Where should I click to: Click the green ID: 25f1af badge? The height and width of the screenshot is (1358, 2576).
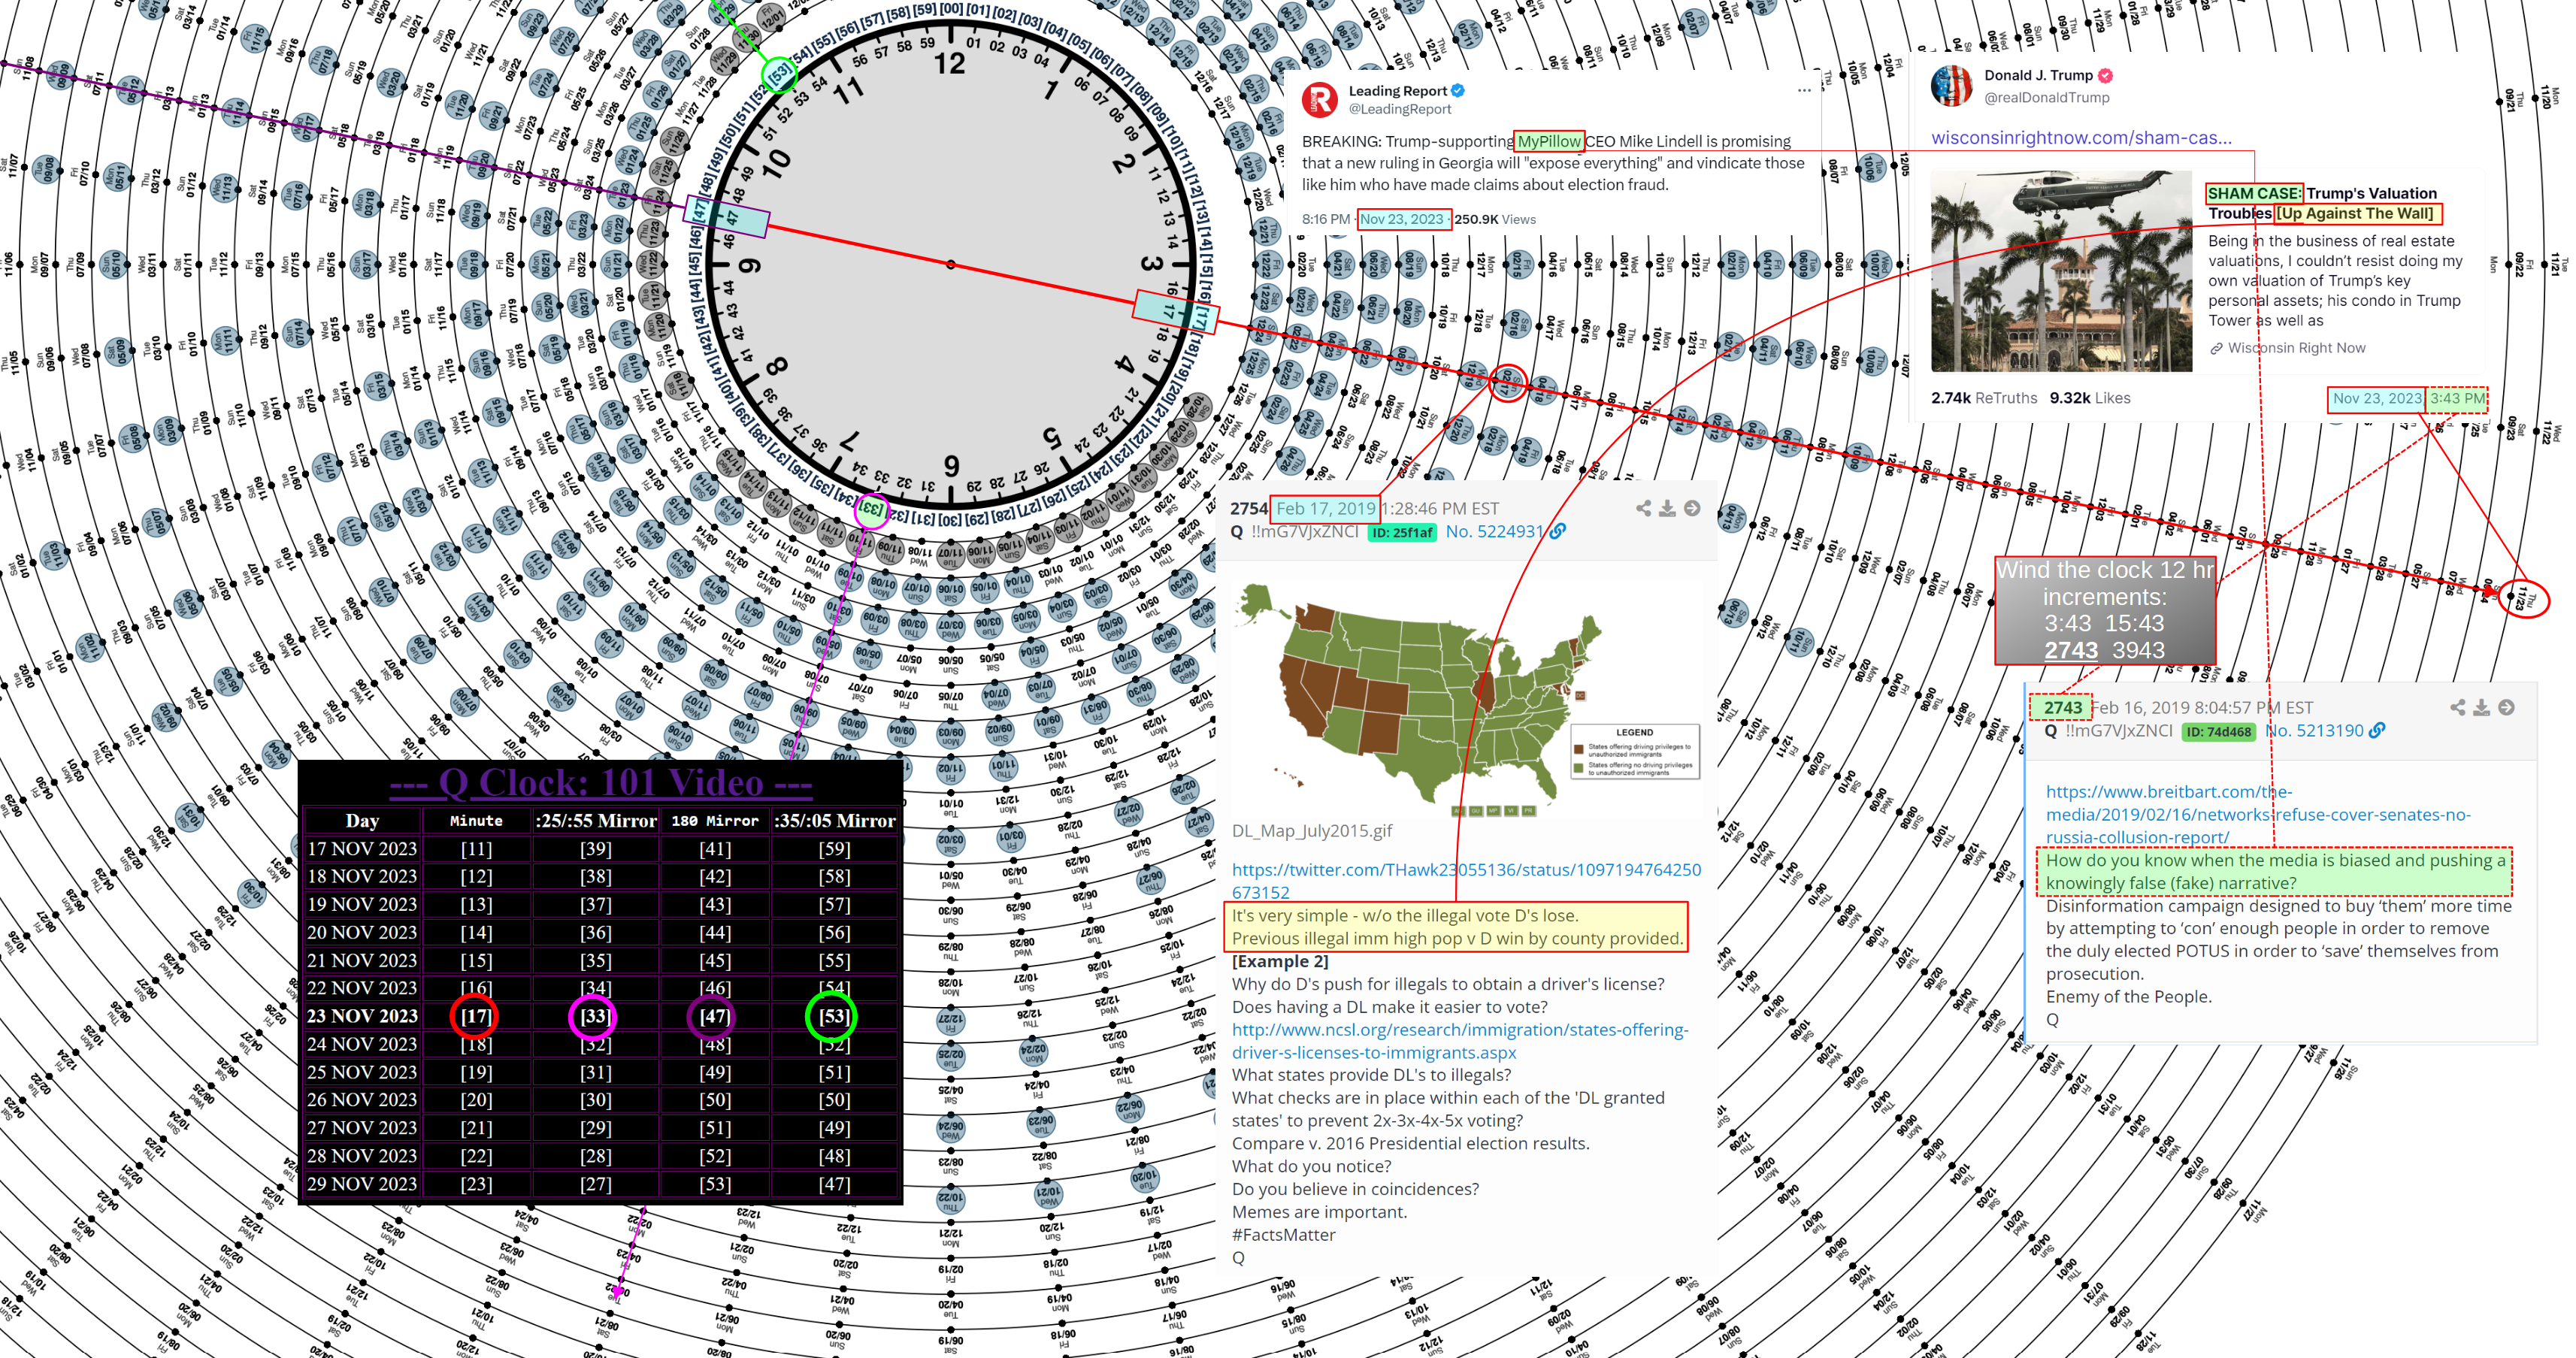(1401, 533)
